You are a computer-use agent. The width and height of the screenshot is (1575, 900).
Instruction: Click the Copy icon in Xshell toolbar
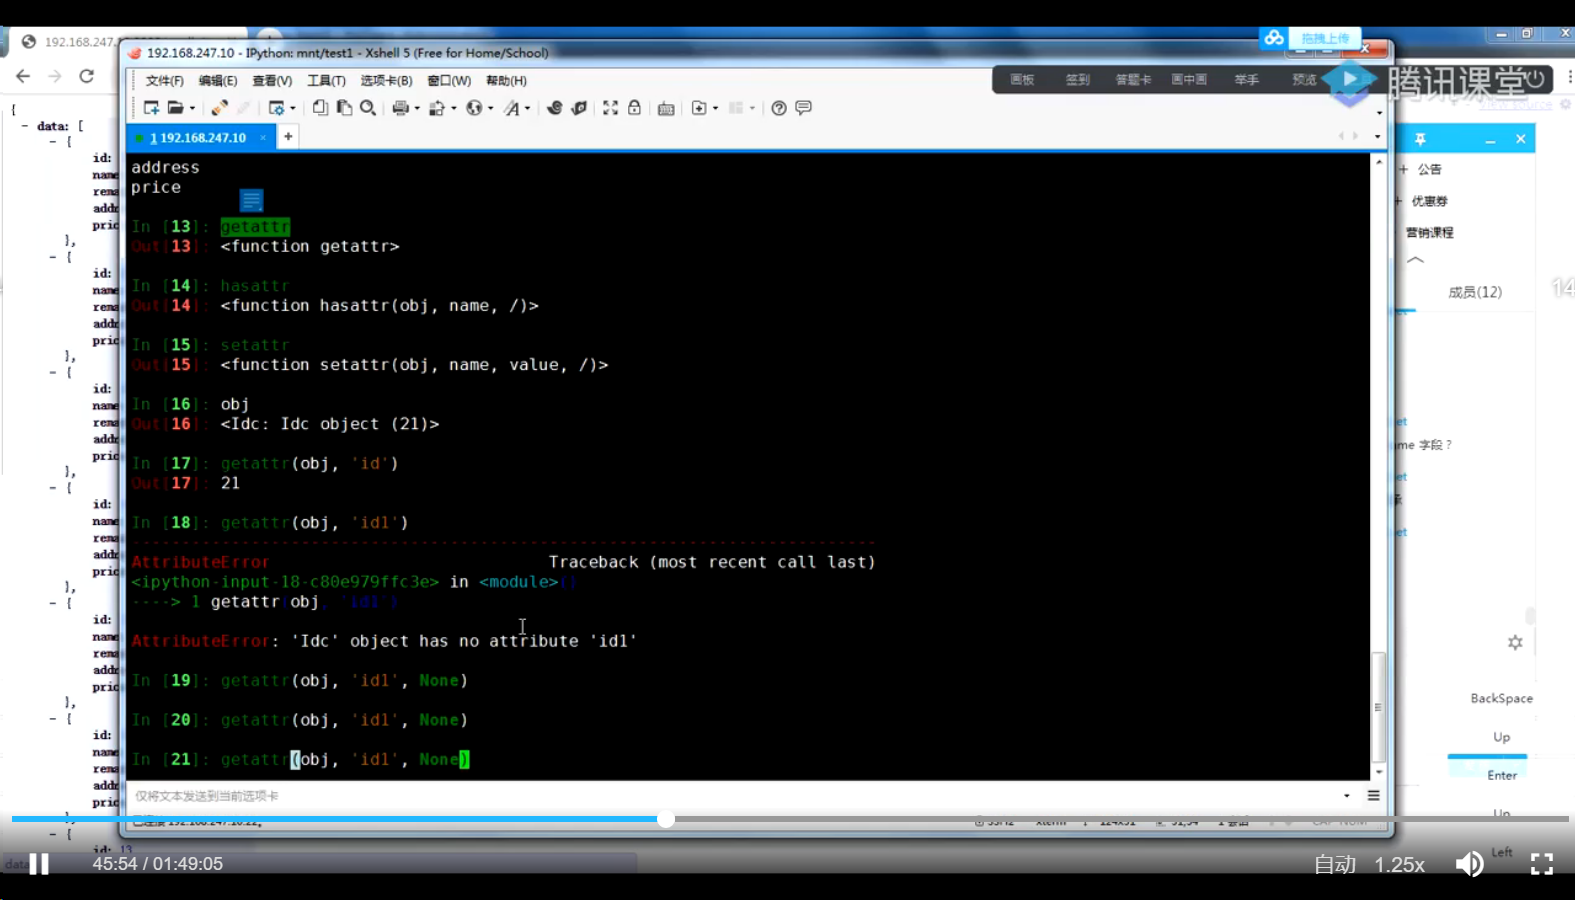tap(320, 108)
